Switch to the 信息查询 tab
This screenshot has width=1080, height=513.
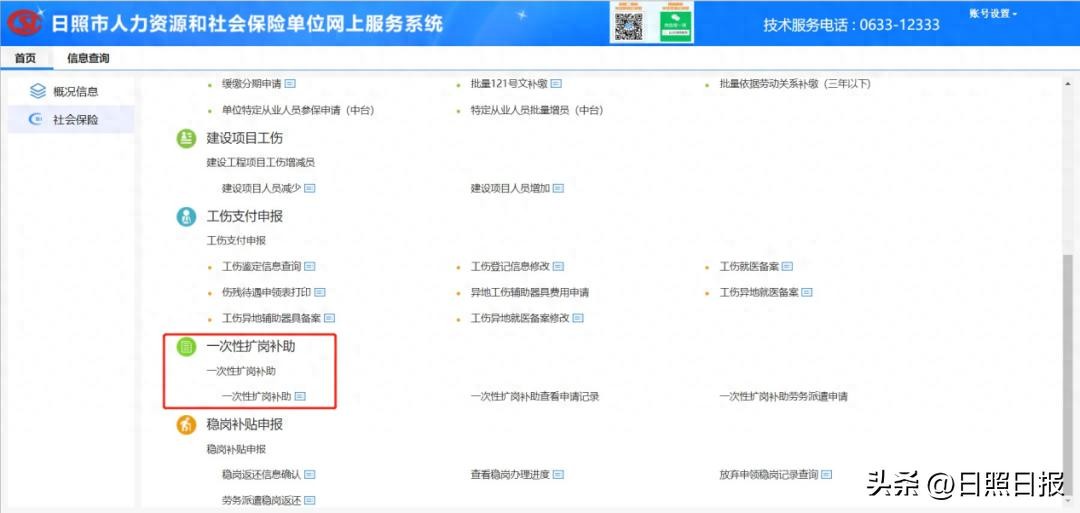click(x=88, y=59)
